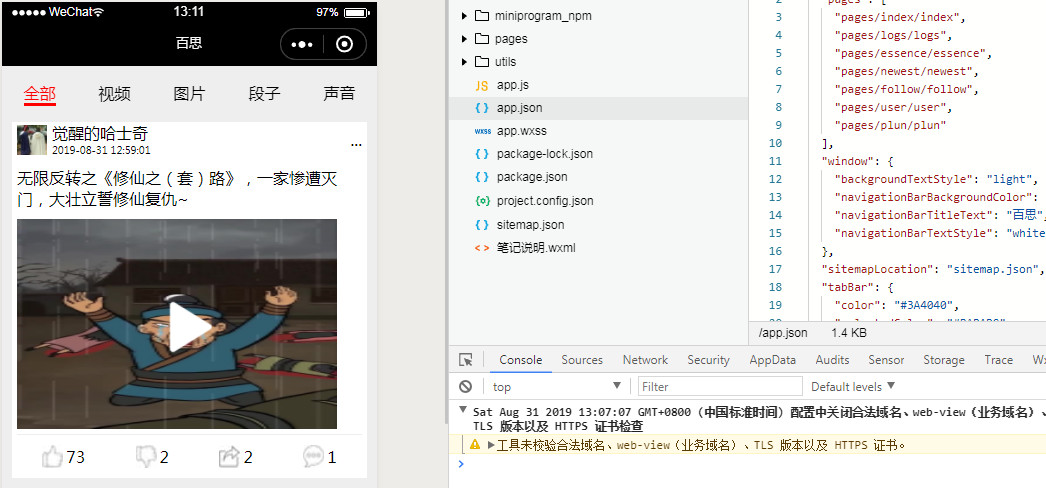Select the 全部 tab
The width and height of the screenshot is (1046, 488).
[x=40, y=94]
